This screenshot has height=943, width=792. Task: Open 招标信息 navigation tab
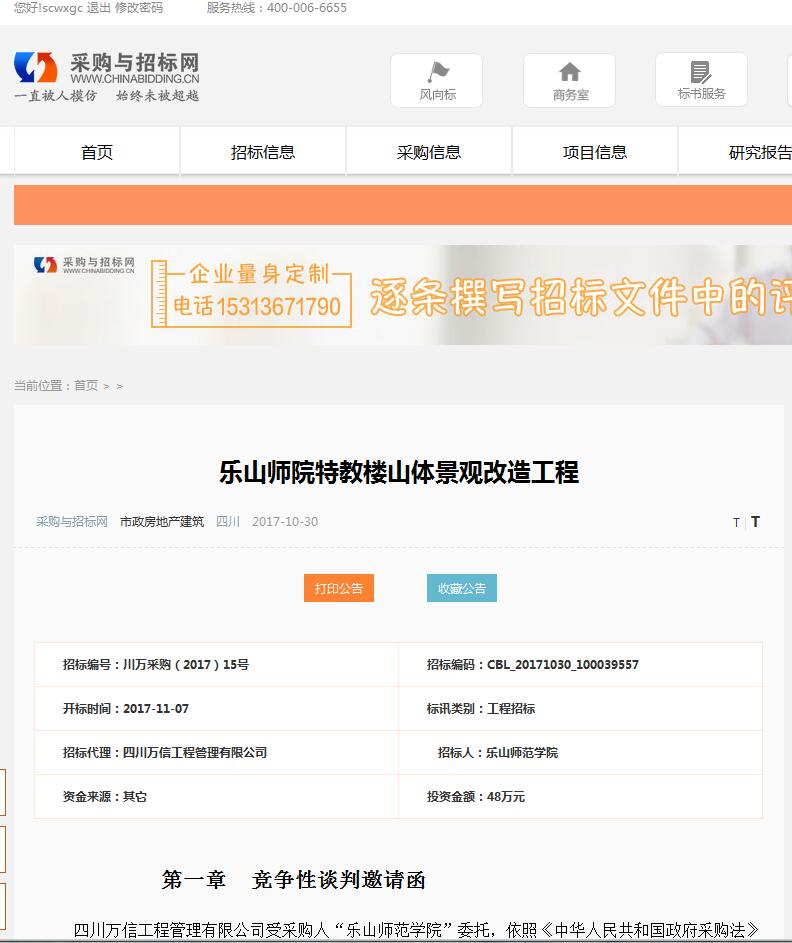[263, 152]
